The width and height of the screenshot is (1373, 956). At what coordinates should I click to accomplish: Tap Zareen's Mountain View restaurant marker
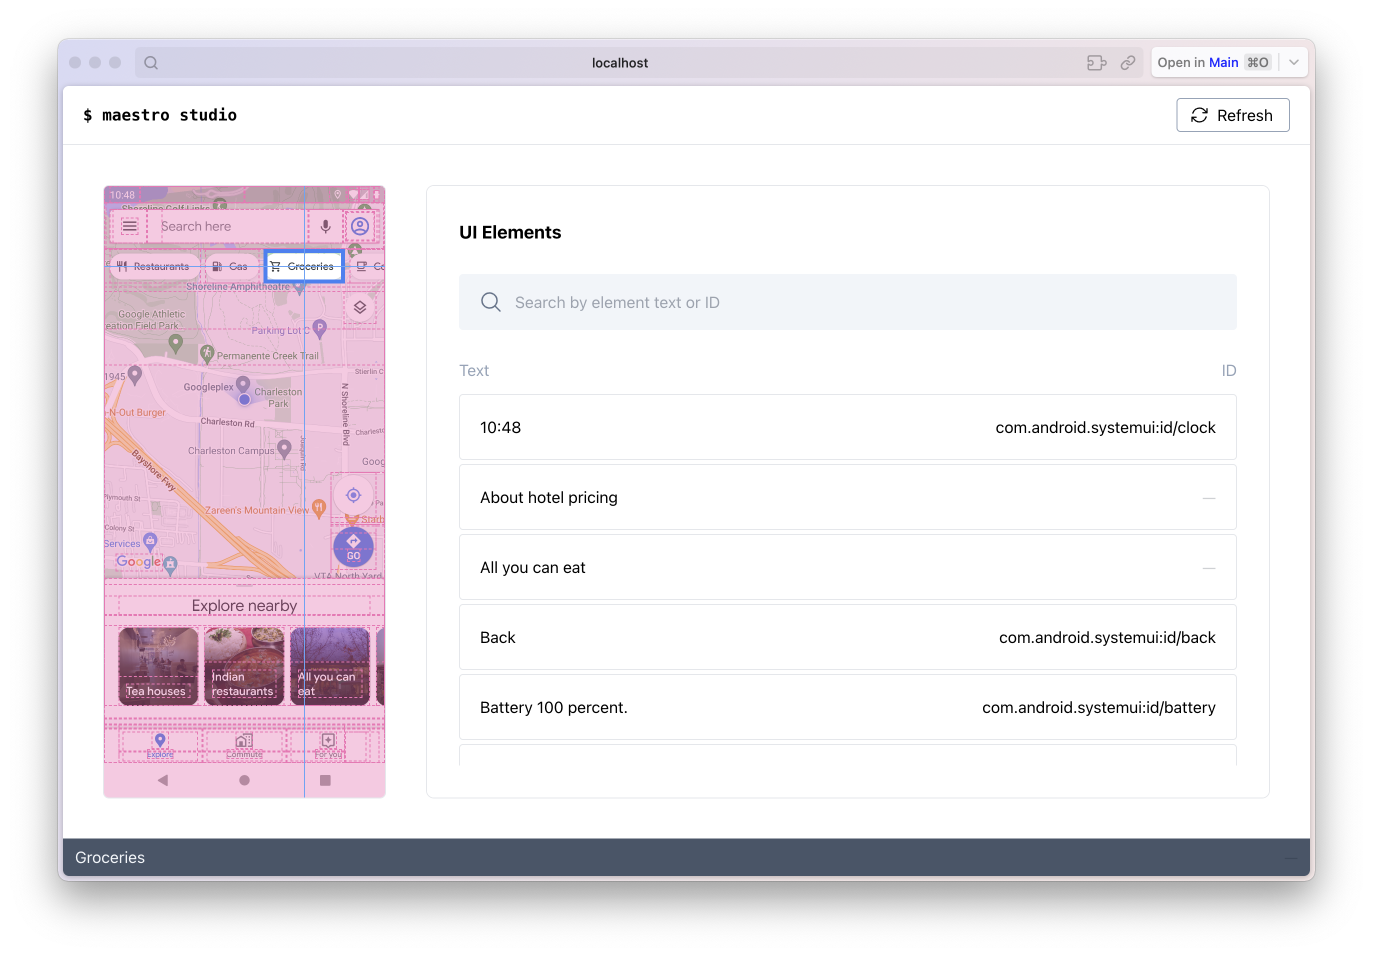(x=319, y=509)
